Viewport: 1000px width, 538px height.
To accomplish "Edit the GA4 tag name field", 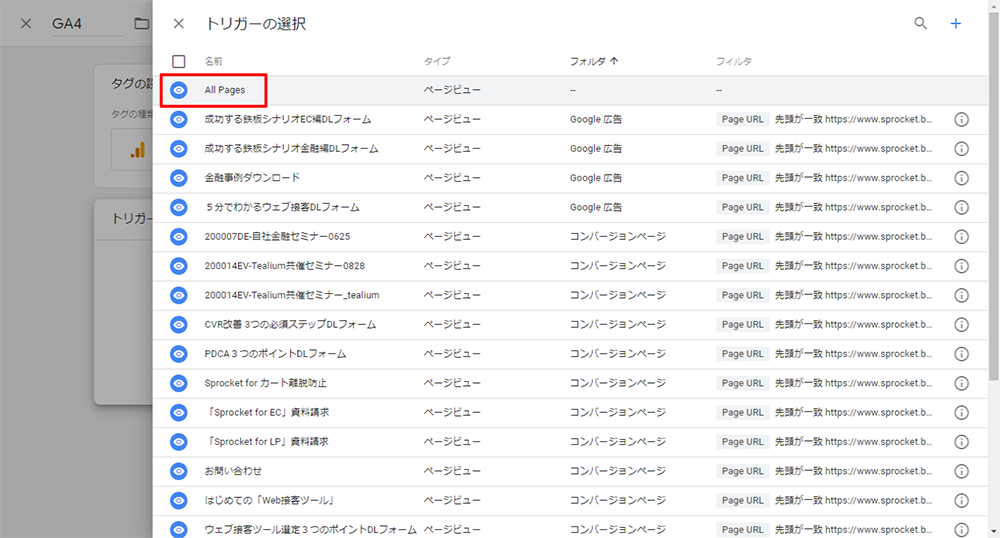I will 88,24.
